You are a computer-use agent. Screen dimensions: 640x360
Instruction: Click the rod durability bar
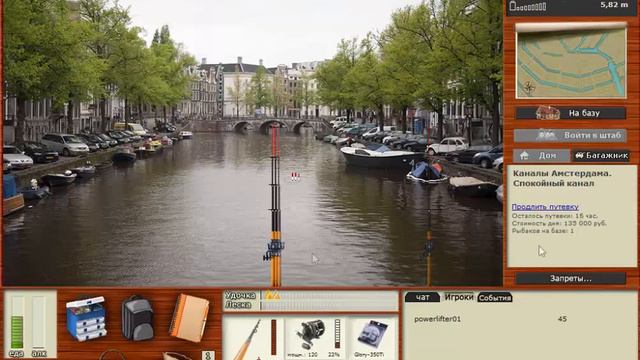[273, 337]
